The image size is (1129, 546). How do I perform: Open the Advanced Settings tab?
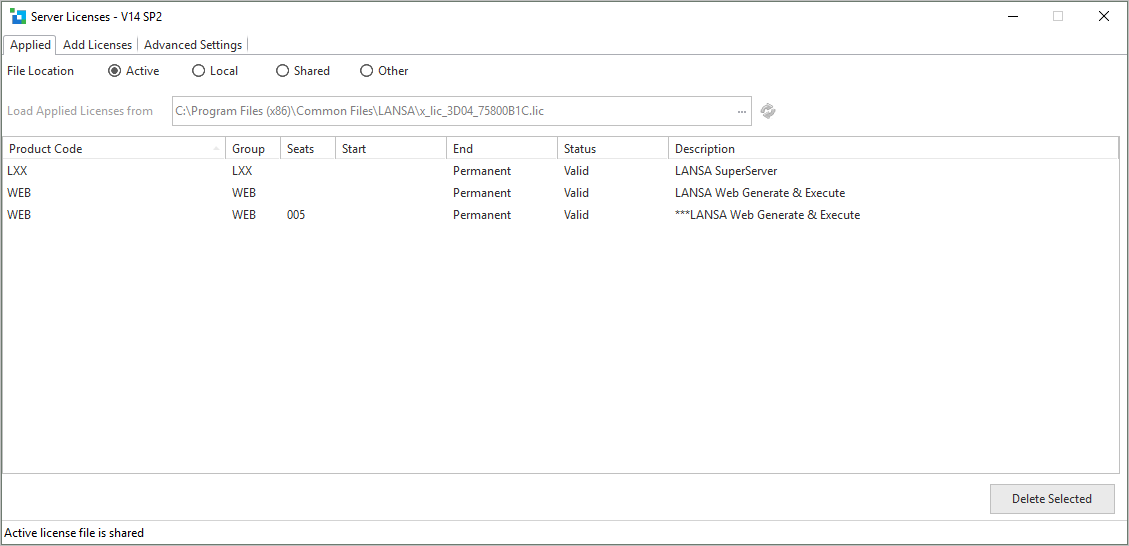(193, 45)
